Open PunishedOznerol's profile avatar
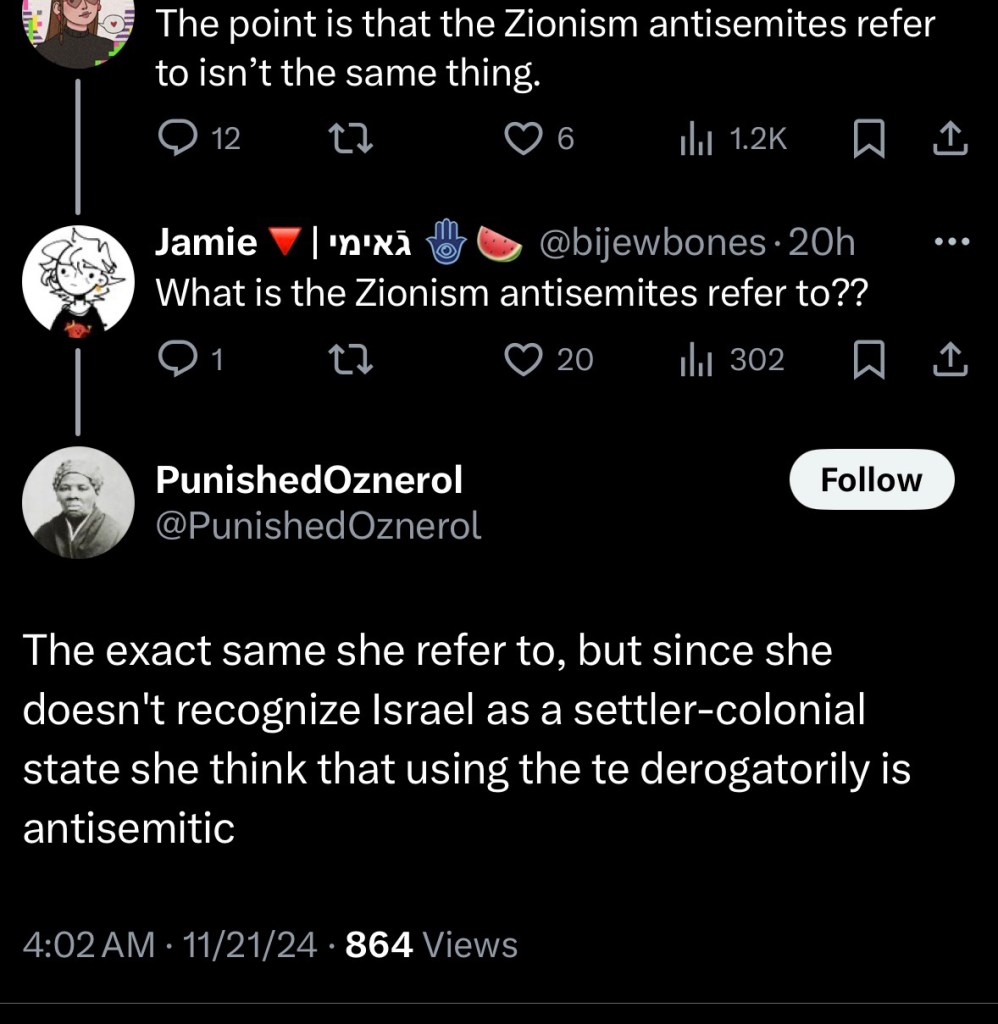The height and width of the screenshot is (1024, 998). tap(77, 502)
